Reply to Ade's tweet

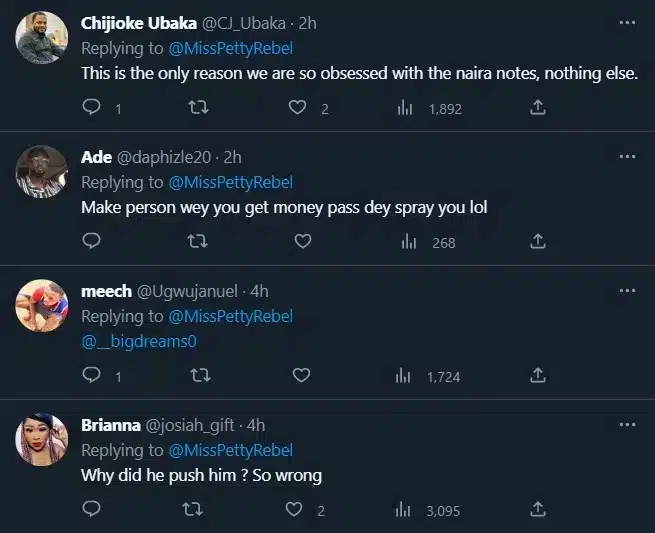point(92,241)
